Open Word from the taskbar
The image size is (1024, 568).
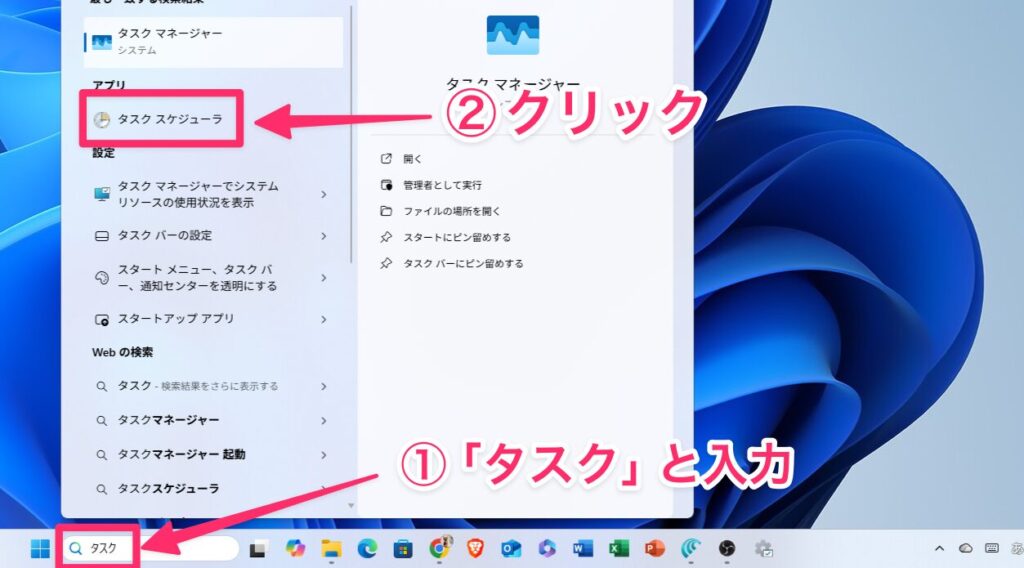click(583, 548)
